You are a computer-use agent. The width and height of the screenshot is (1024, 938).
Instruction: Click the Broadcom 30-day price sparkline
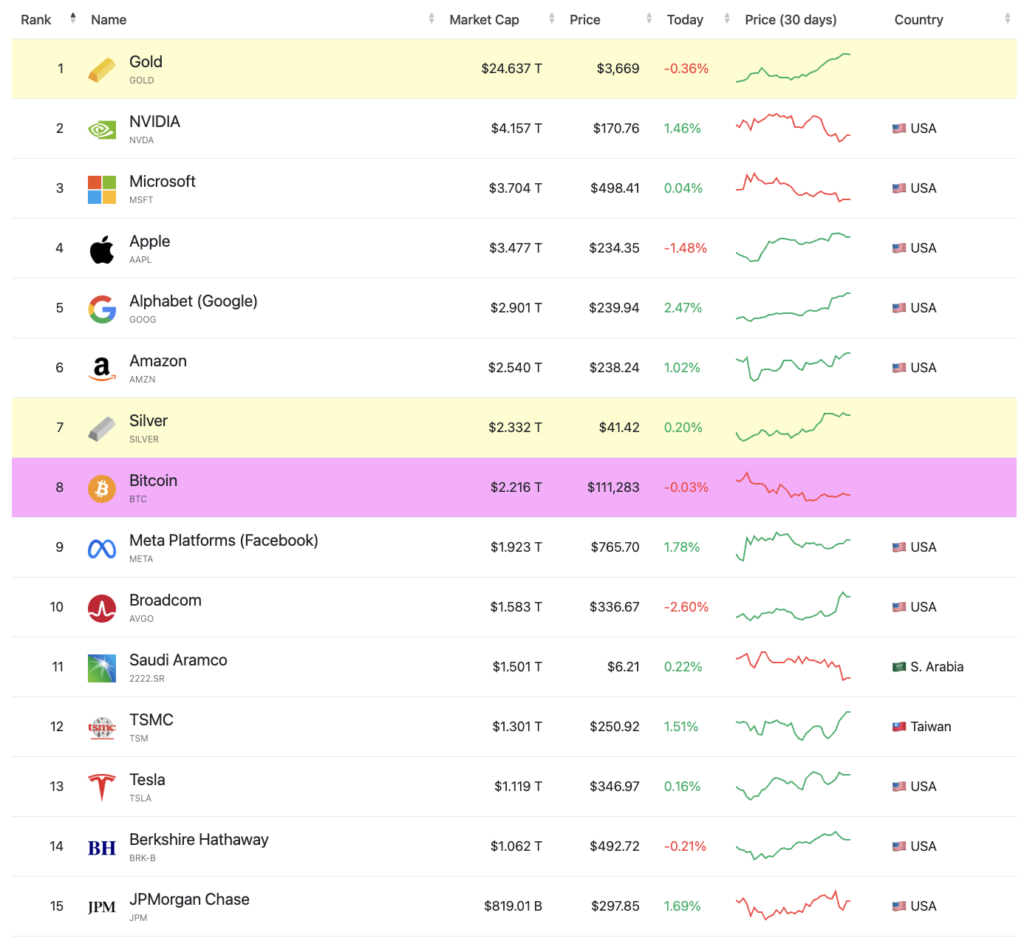coord(793,607)
